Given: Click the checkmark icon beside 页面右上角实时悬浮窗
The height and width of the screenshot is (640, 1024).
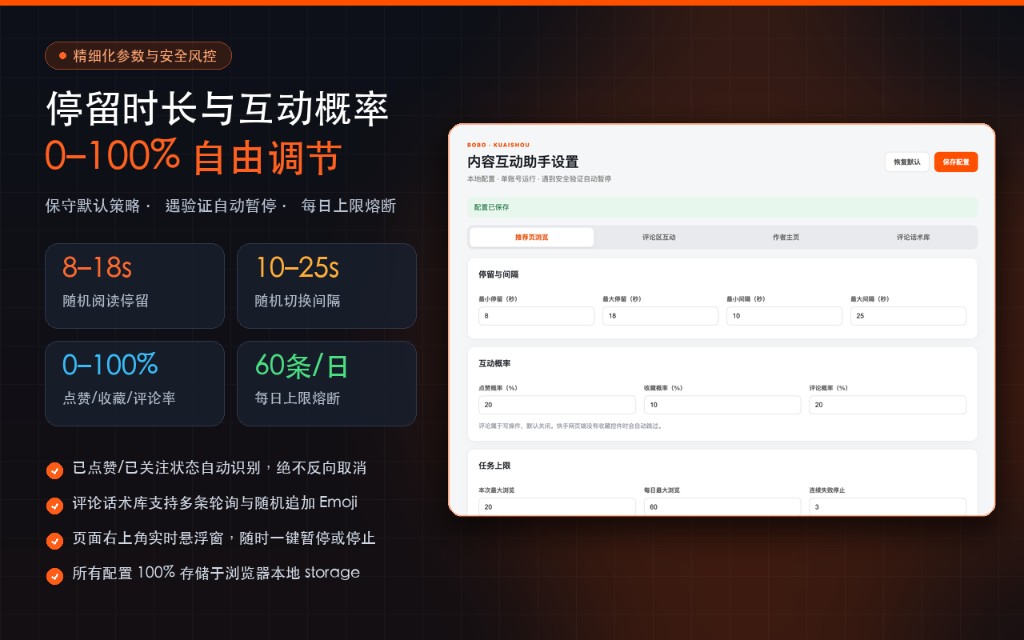Looking at the screenshot, I should pyautogui.click(x=55, y=541).
